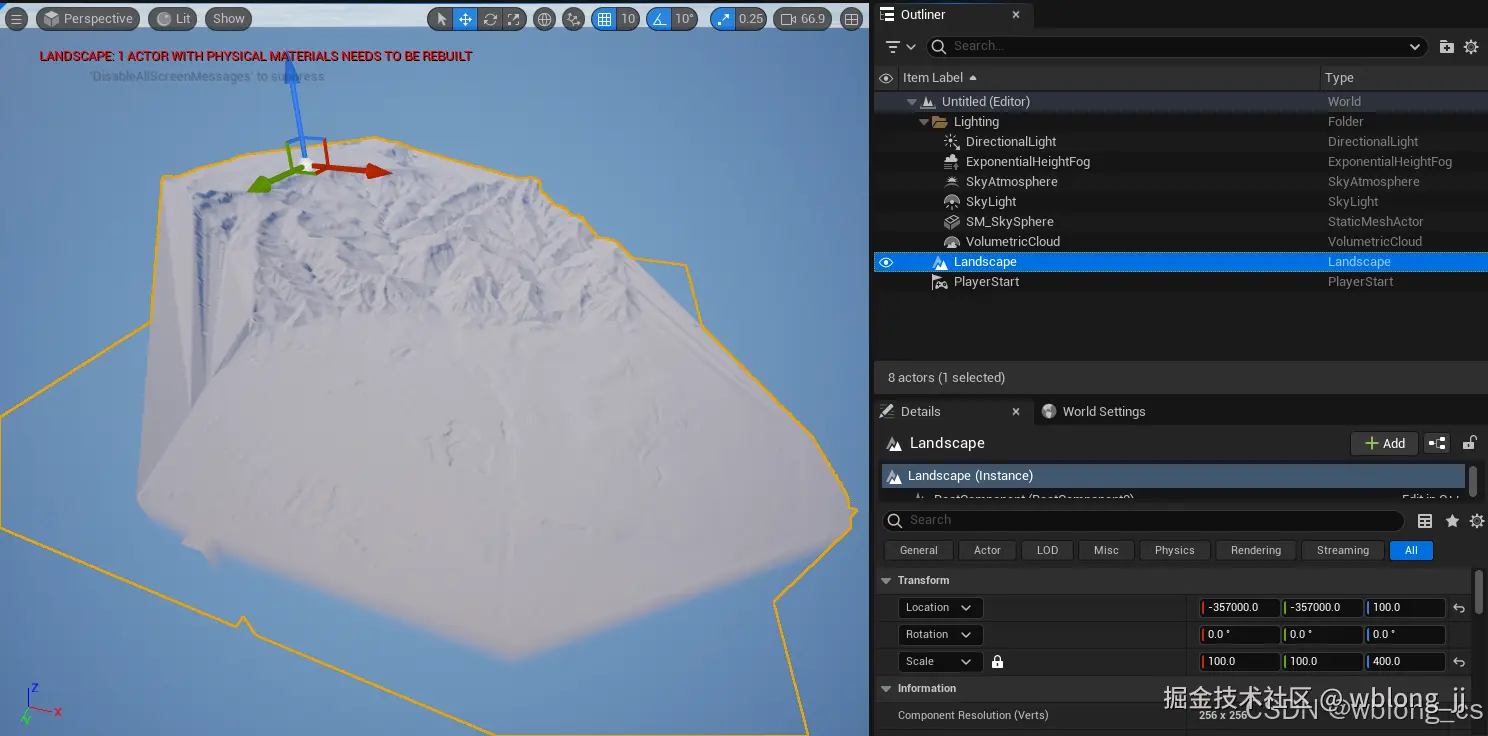Open Outliner settings gear icon
Image resolution: width=1488 pixels, height=736 pixels.
click(1471, 47)
